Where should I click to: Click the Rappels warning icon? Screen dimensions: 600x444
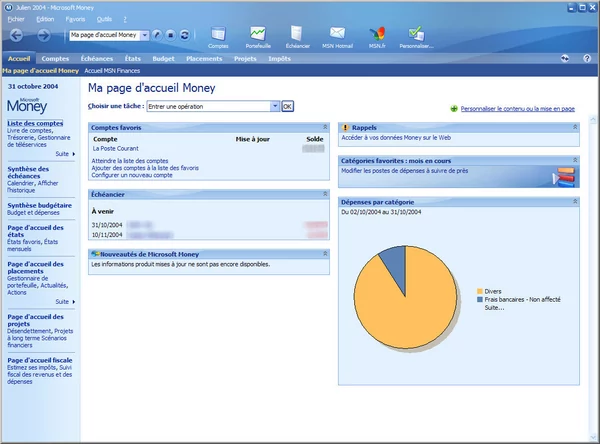pos(345,127)
